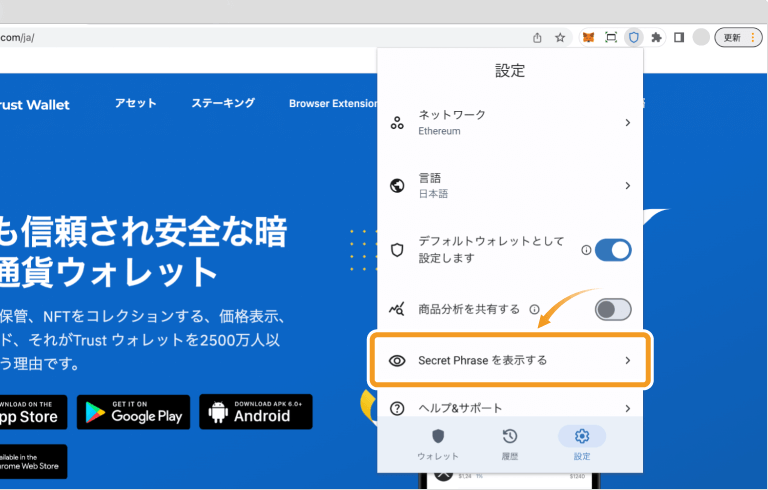This screenshot has width=768, height=490.
Task: Click the globe language icon
Action: click(397, 186)
